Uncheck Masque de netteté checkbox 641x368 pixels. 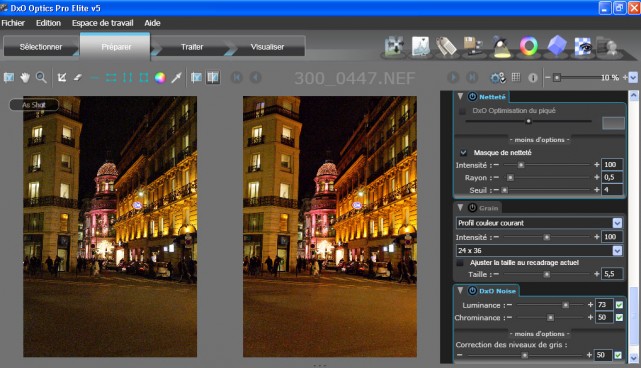463,153
